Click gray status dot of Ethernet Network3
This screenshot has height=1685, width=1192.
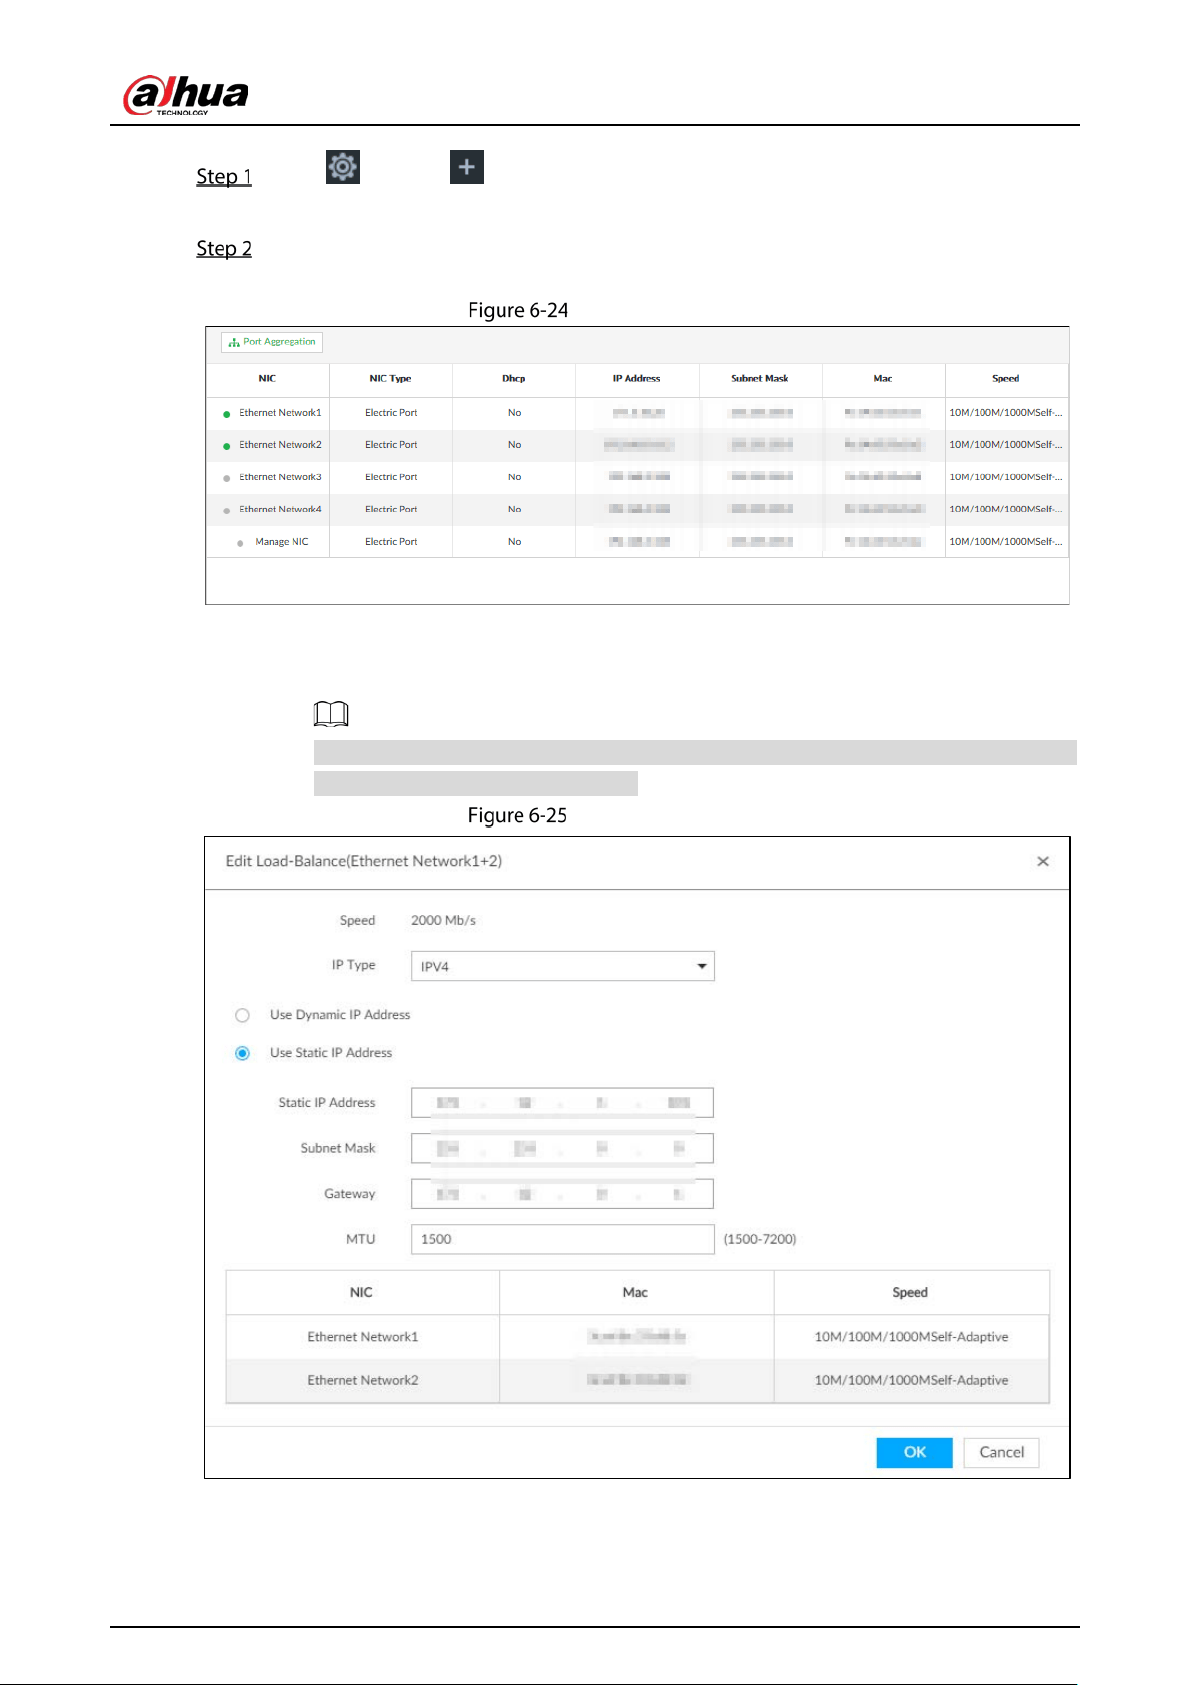(227, 478)
